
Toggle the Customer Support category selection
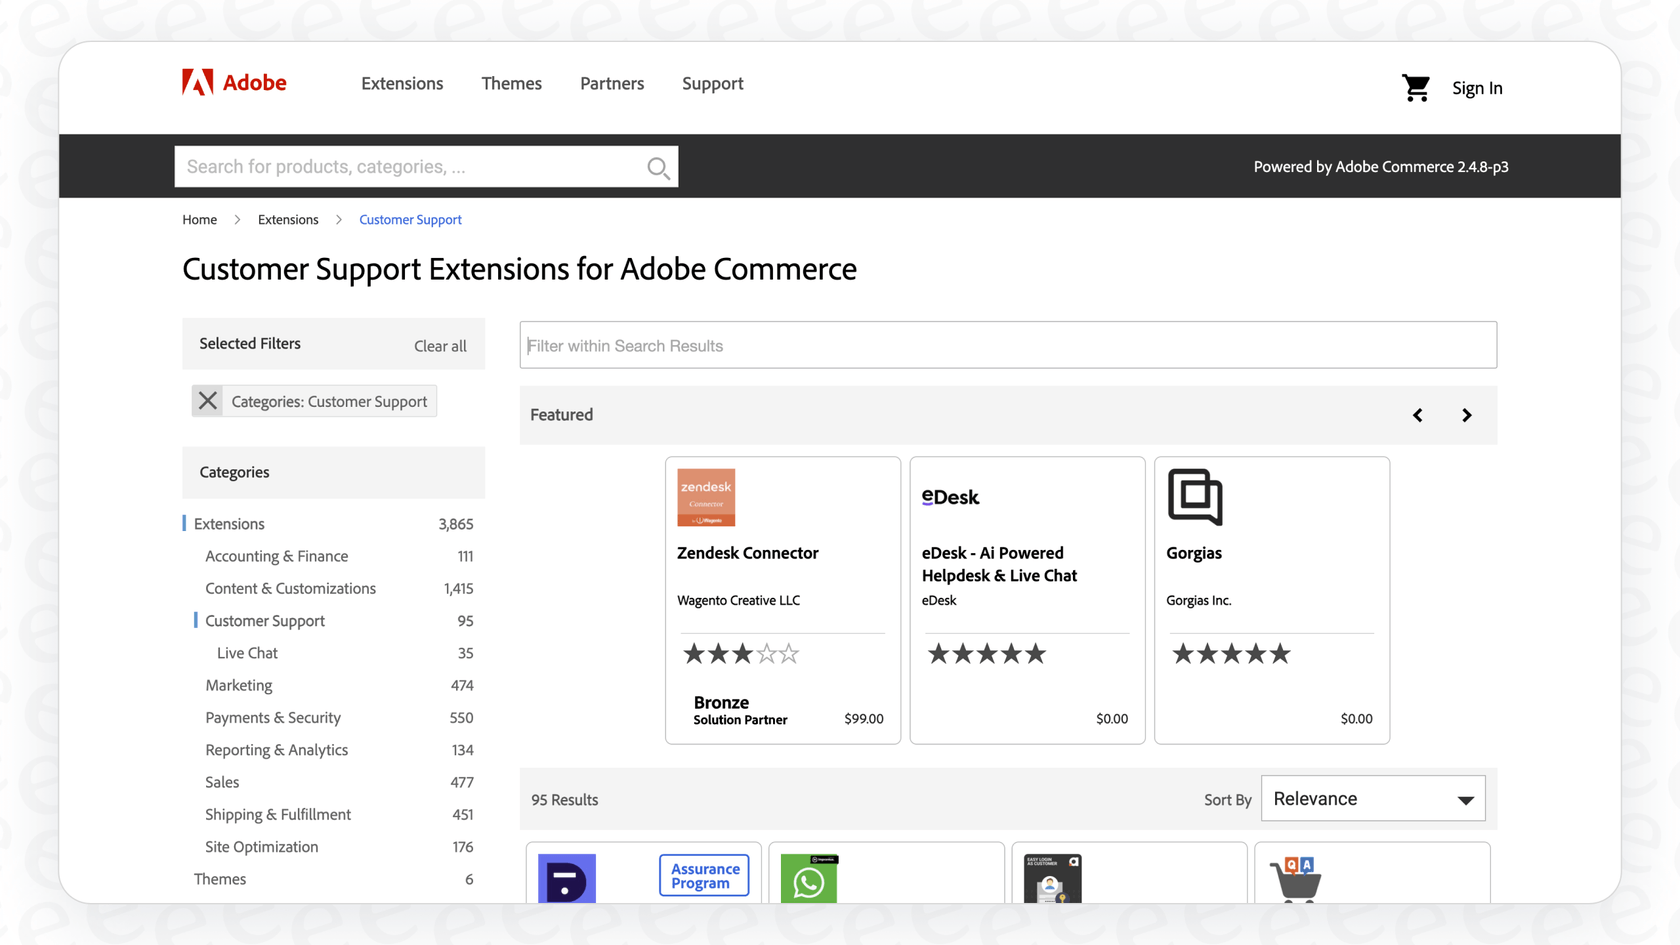[264, 620]
